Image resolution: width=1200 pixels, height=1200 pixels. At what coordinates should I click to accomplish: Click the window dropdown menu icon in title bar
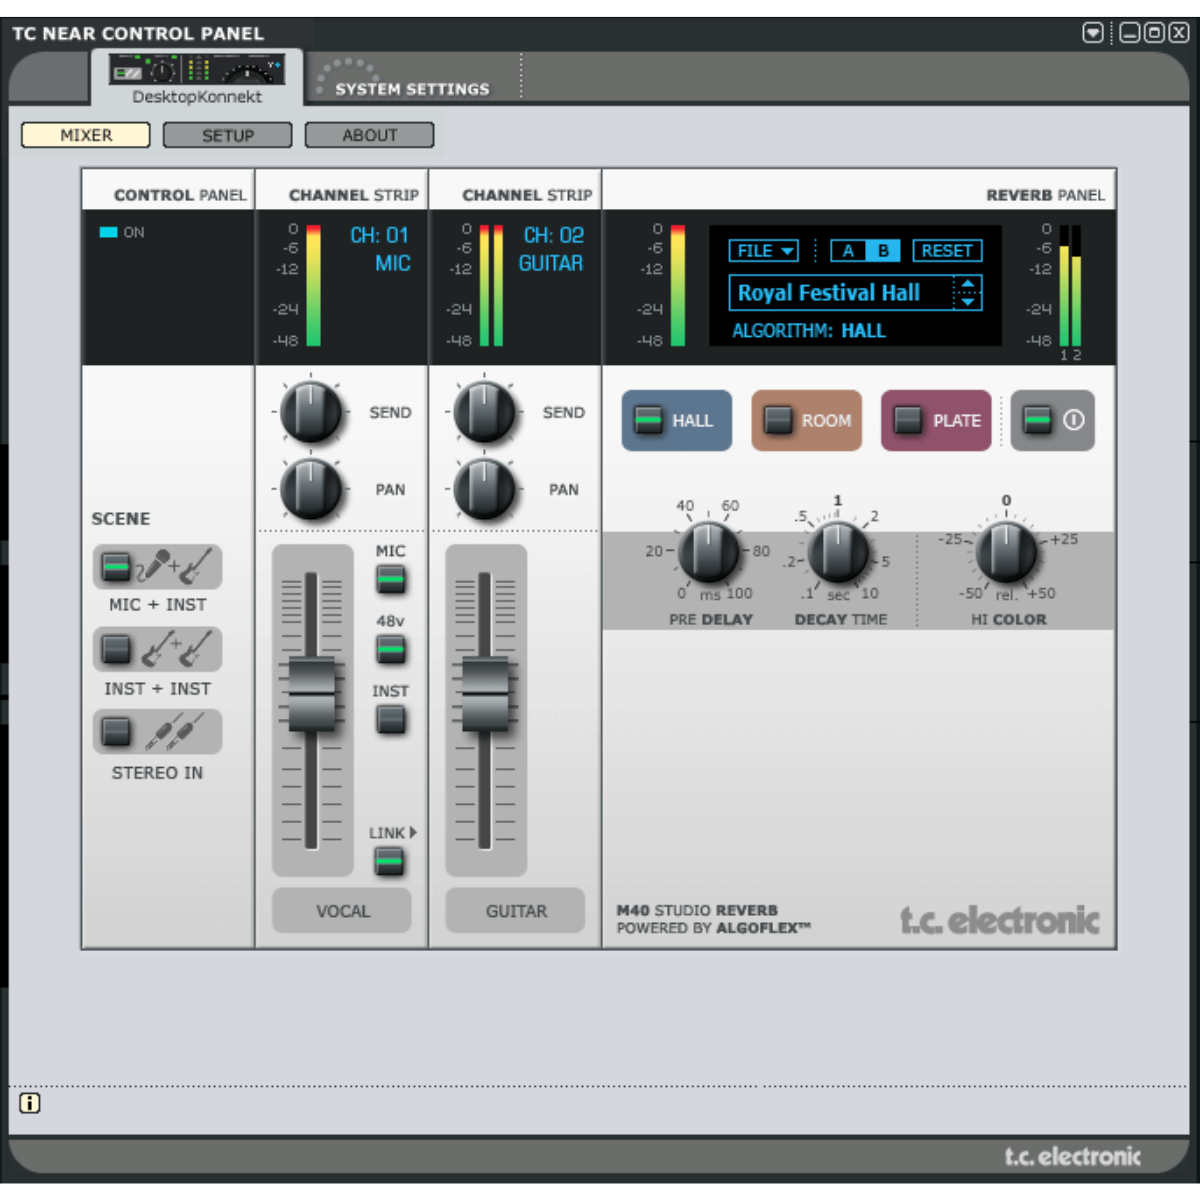[x=1093, y=33]
